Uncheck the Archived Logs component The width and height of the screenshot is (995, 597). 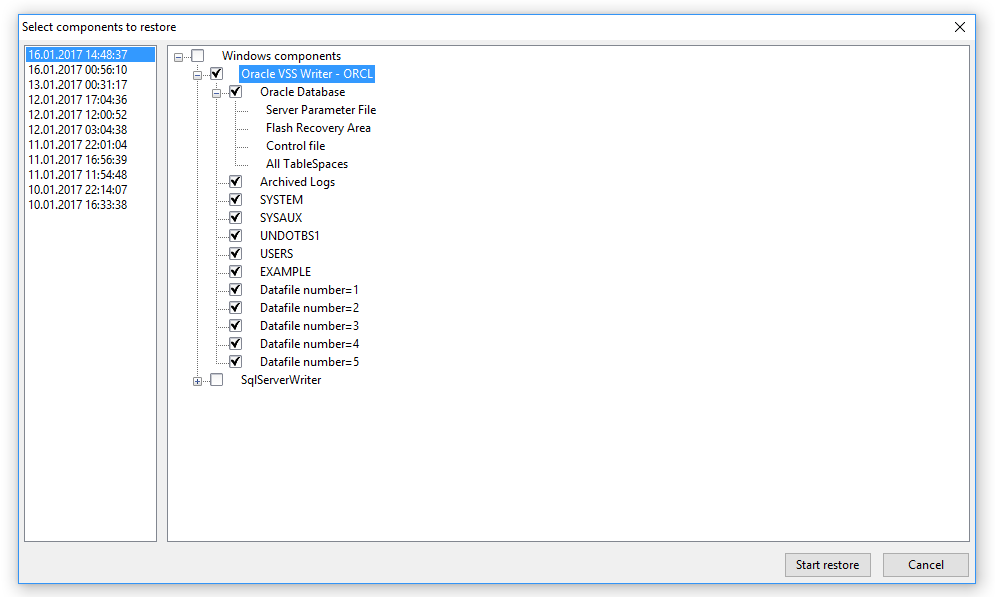(x=235, y=181)
